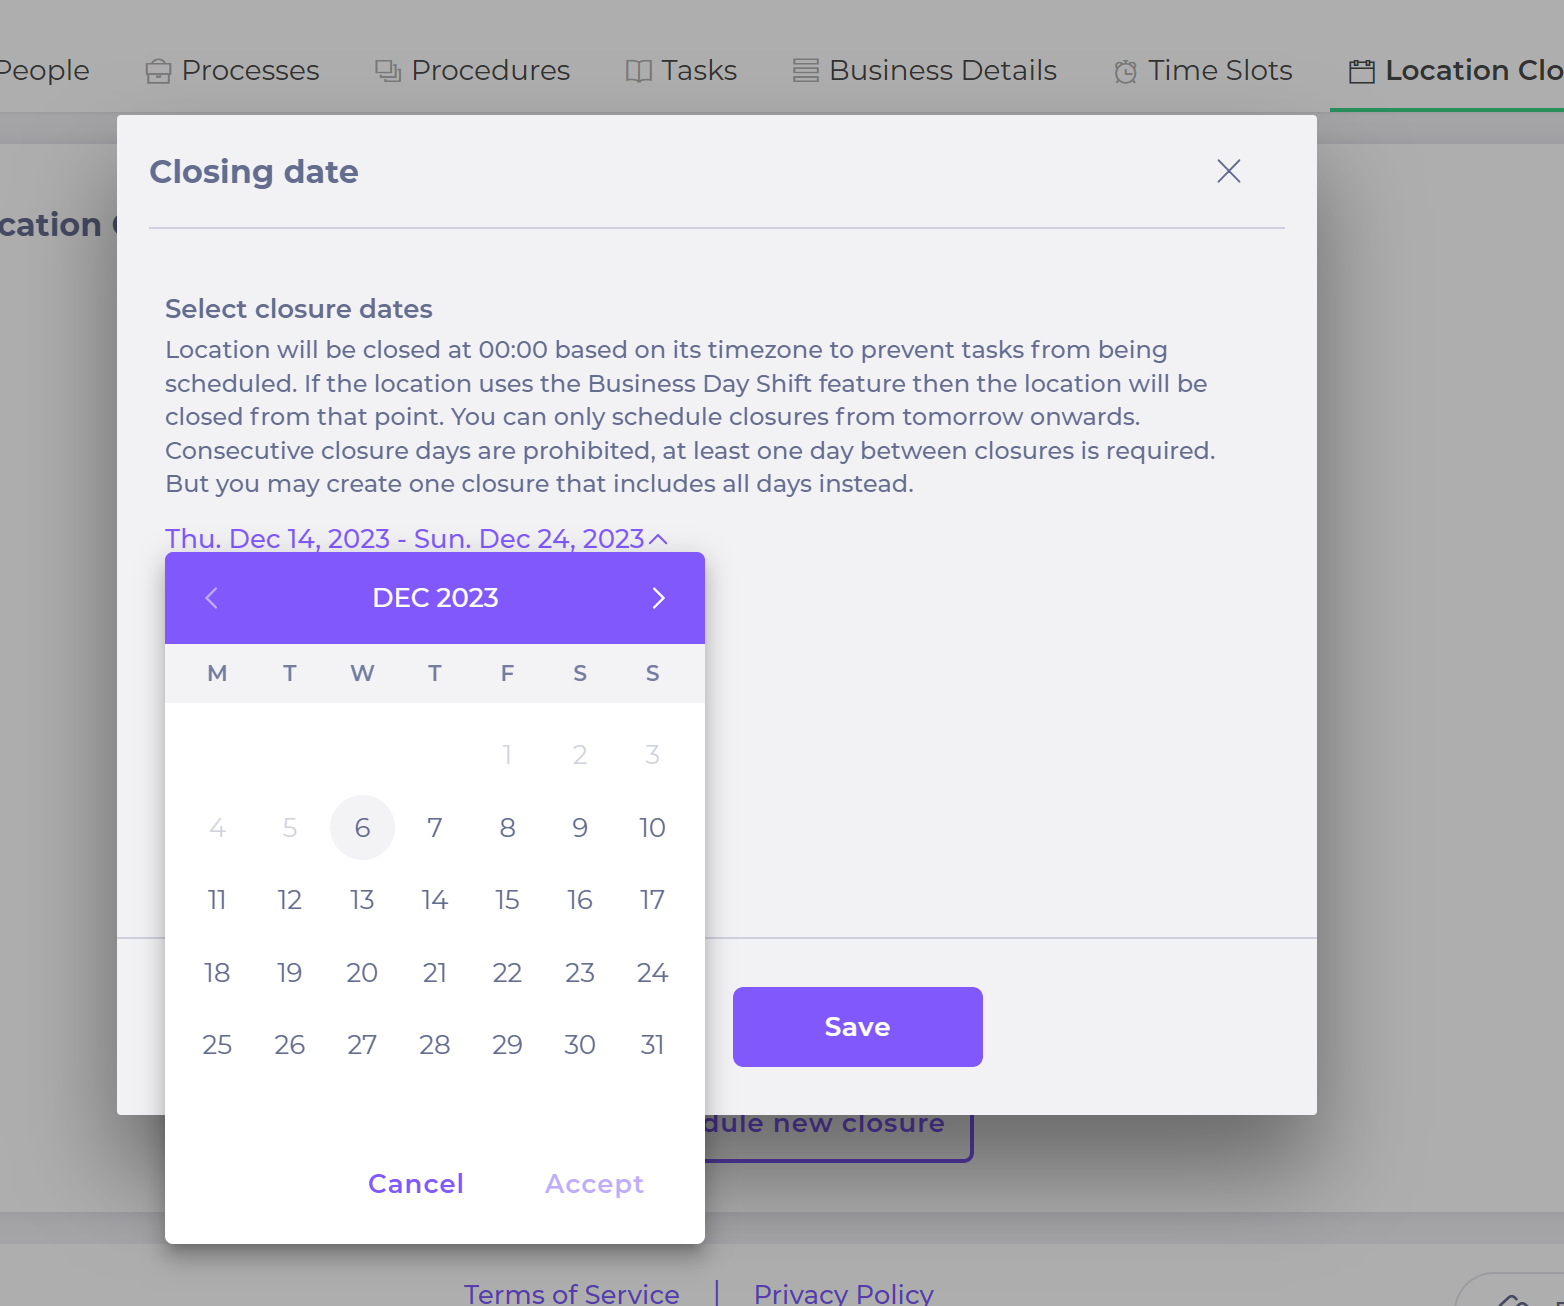Screen dimensions: 1564x1306
Task: Click the Location Closures calendar icon
Action: [x=1362, y=71]
